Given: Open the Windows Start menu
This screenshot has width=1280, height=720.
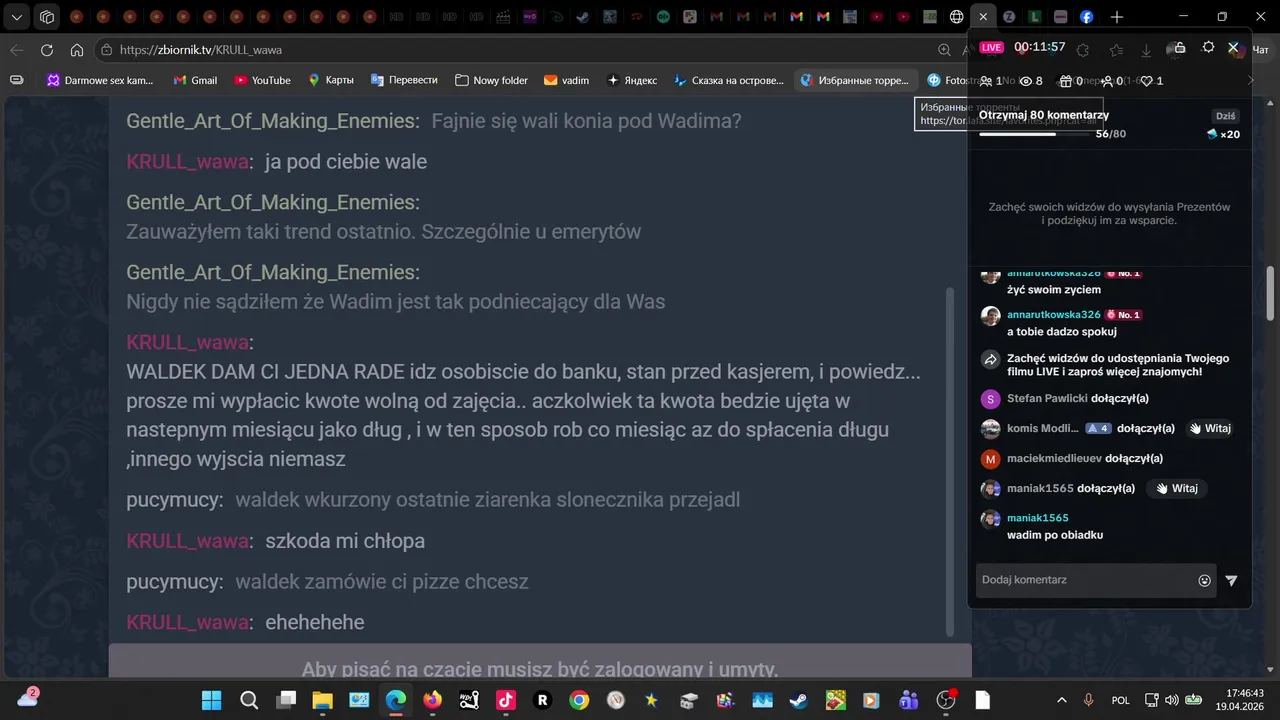Looking at the screenshot, I should tap(212, 700).
